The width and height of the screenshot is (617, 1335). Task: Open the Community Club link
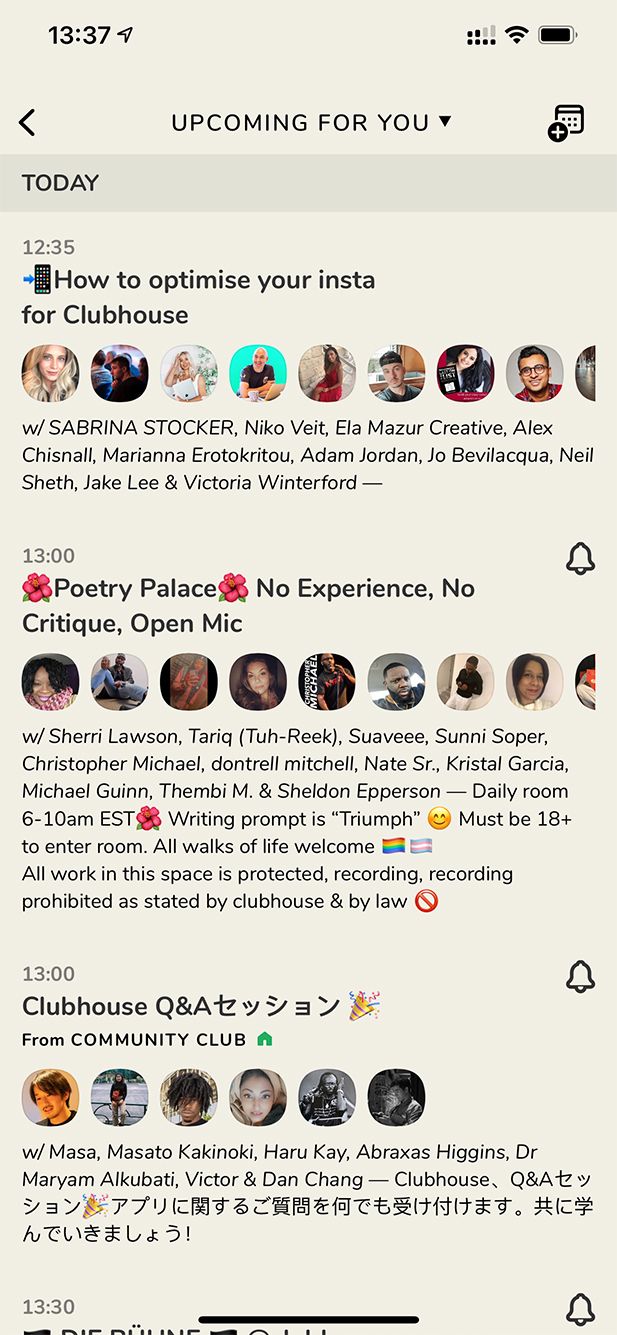[158, 1040]
